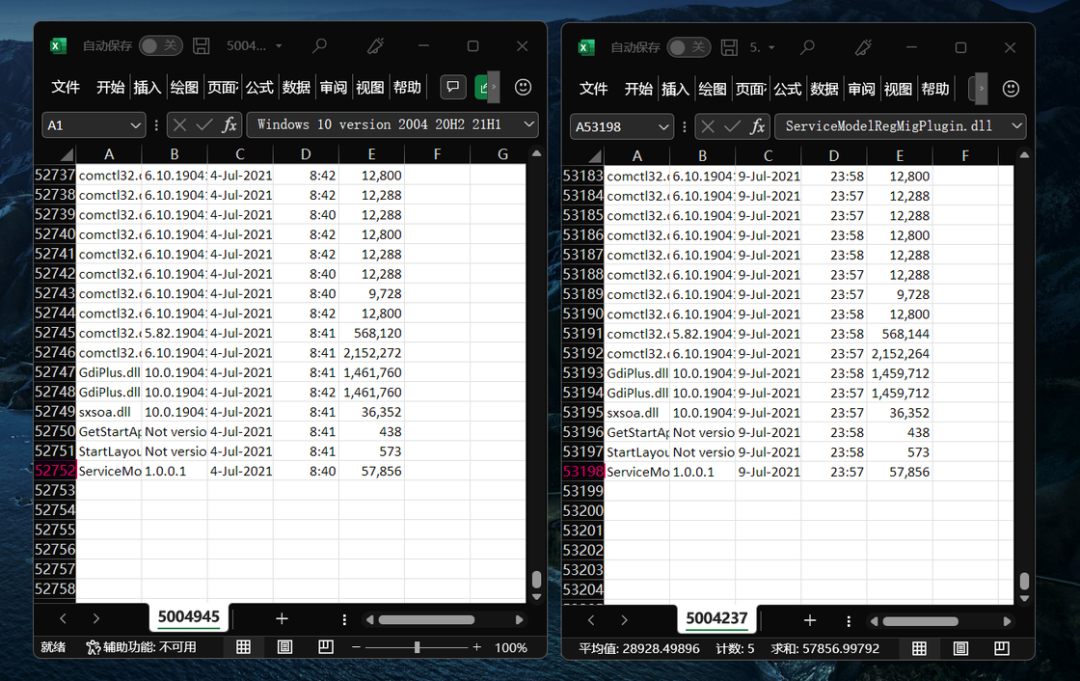
Task: Click the smiley feedback icon in right window
Action: coord(1010,89)
